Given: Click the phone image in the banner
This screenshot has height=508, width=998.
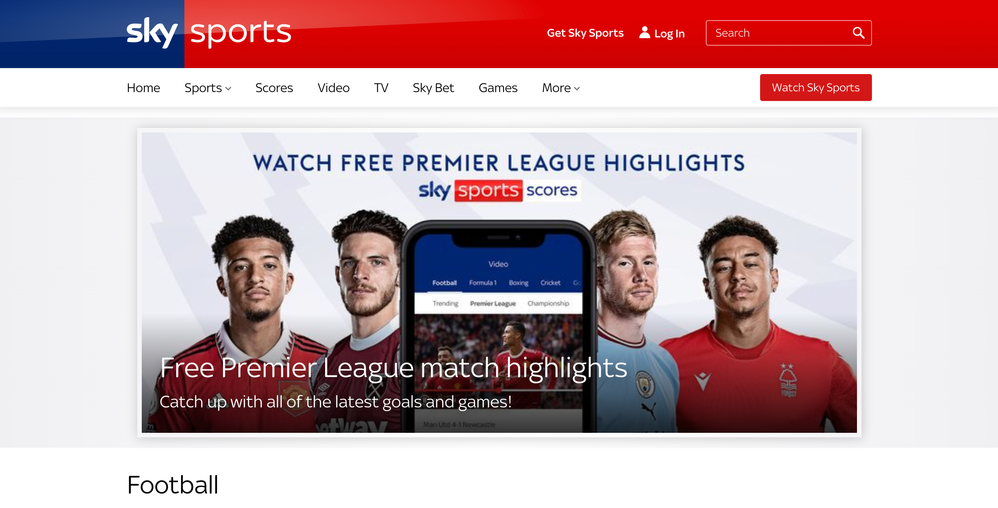Looking at the screenshot, I should click(x=498, y=326).
